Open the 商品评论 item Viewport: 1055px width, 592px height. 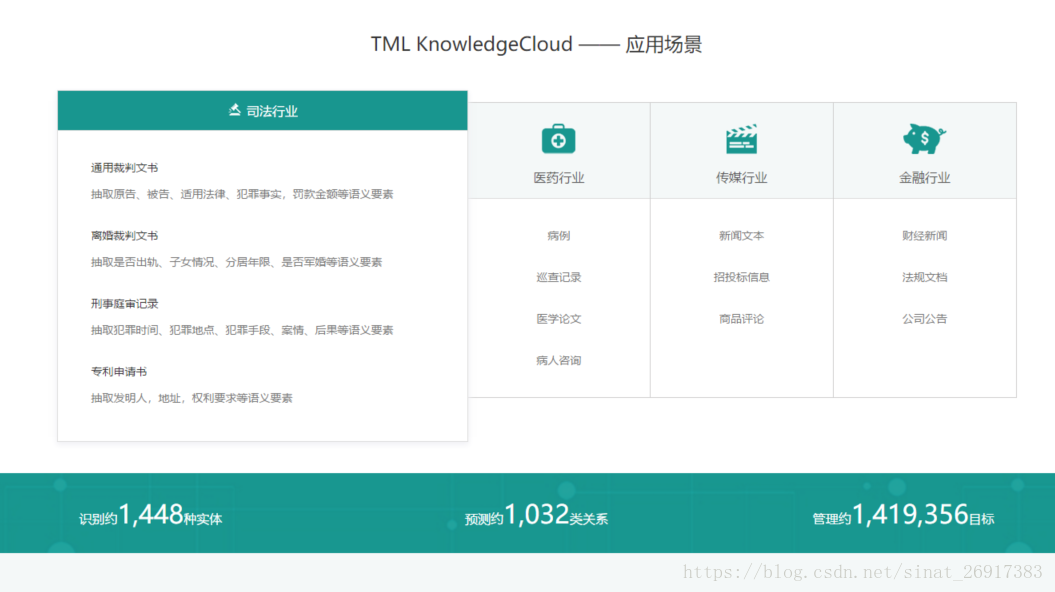point(741,319)
